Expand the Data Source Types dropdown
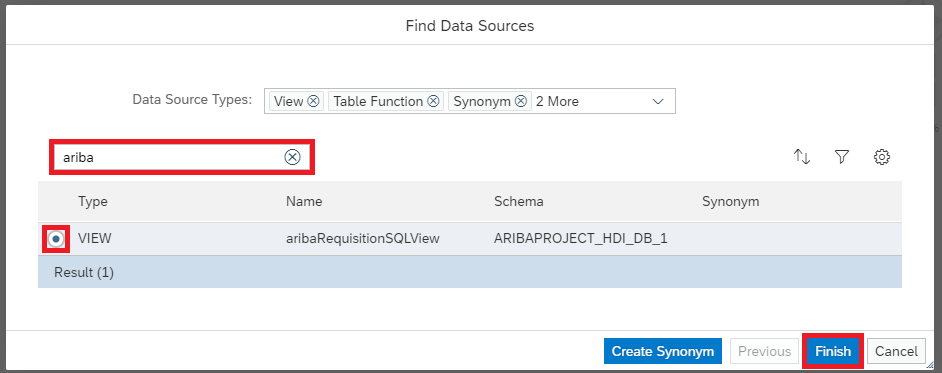Screen dimensions: 942x373 click(x=658, y=102)
